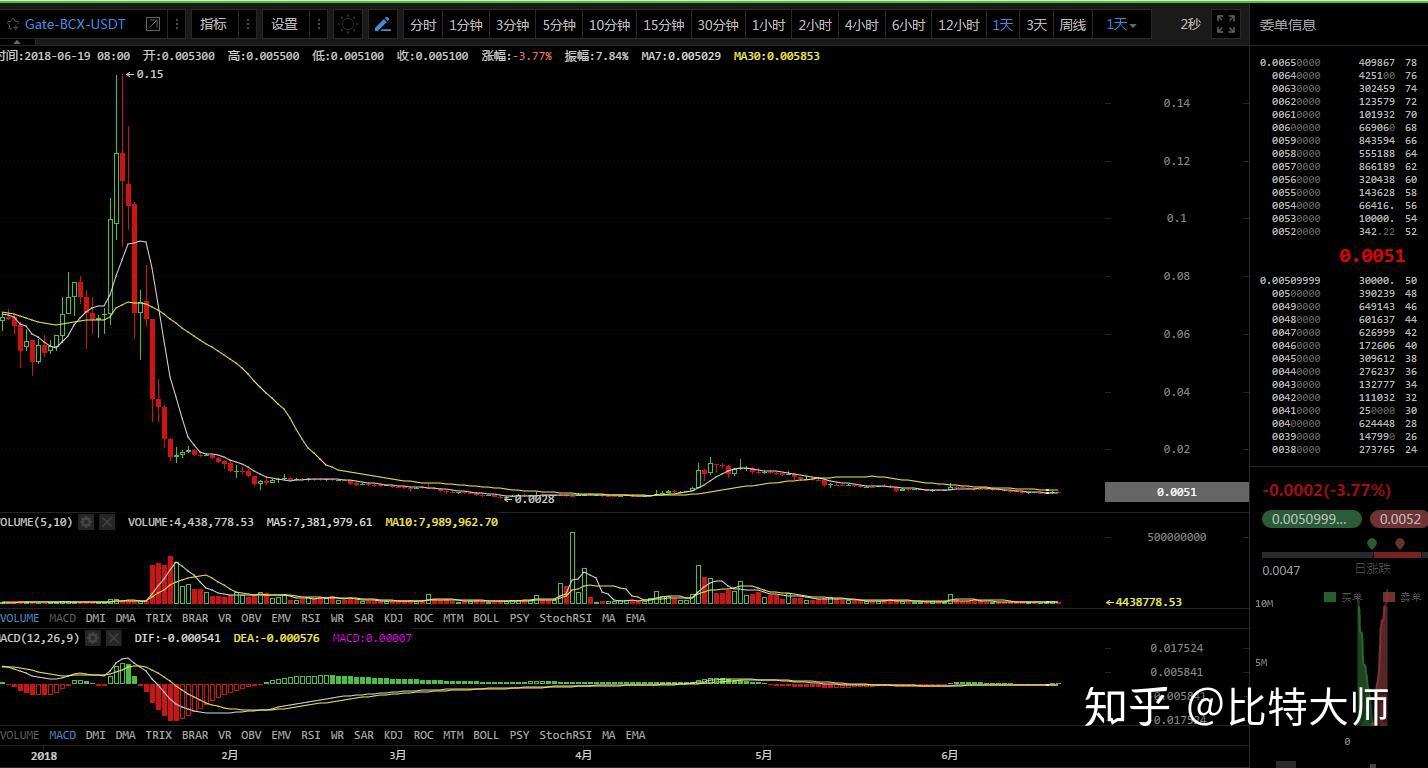Select the 30分钟 interval

click(x=717, y=25)
